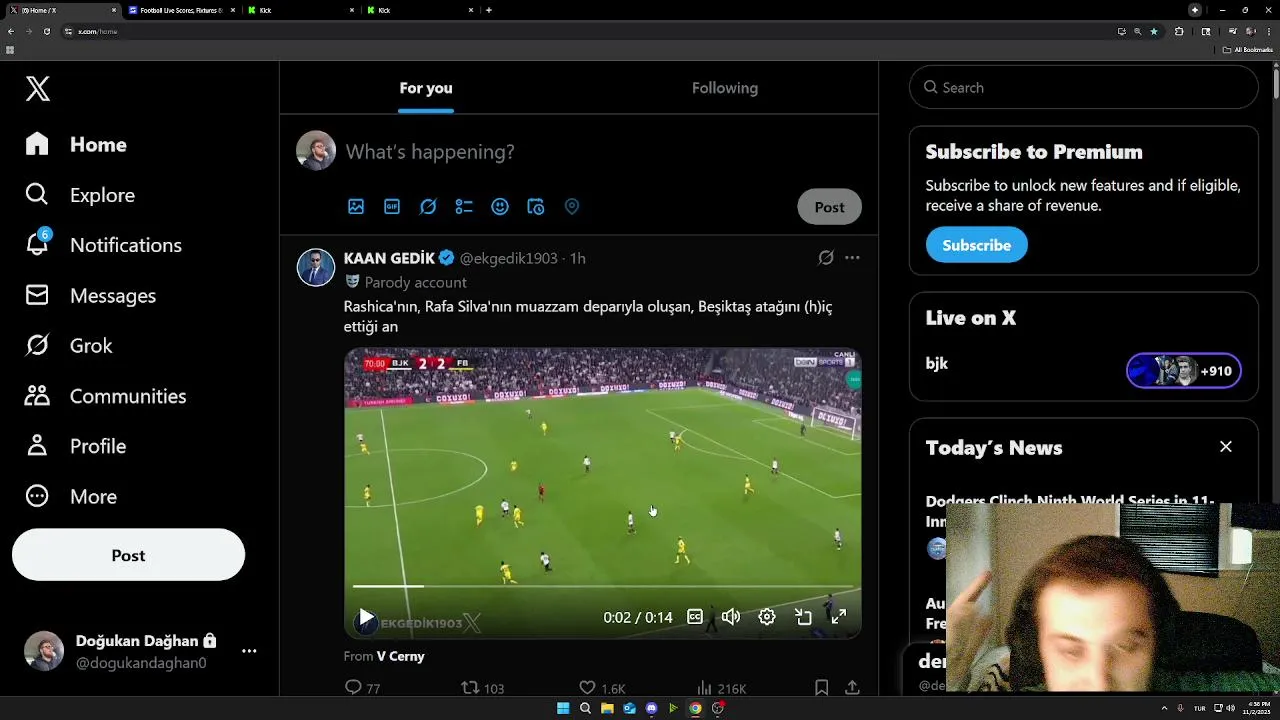
Task: Click the large Post button in the sidebar
Action: (x=128, y=555)
